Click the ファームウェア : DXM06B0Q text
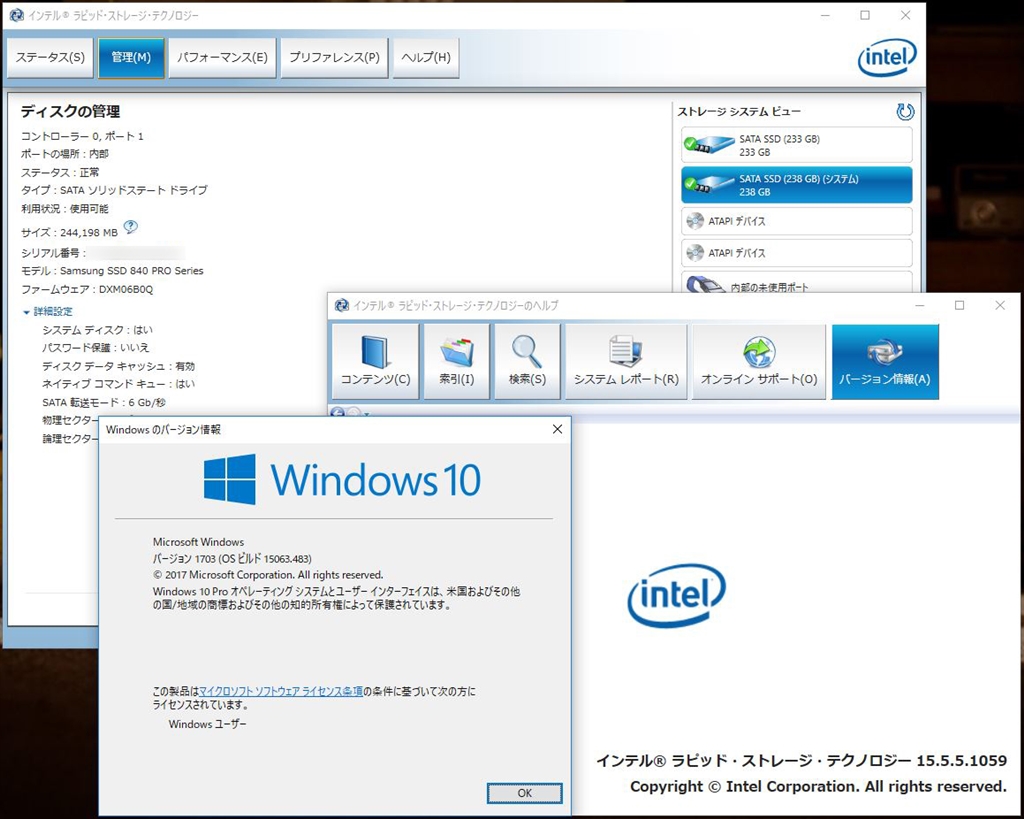 pyautogui.click(x=87, y=289)
